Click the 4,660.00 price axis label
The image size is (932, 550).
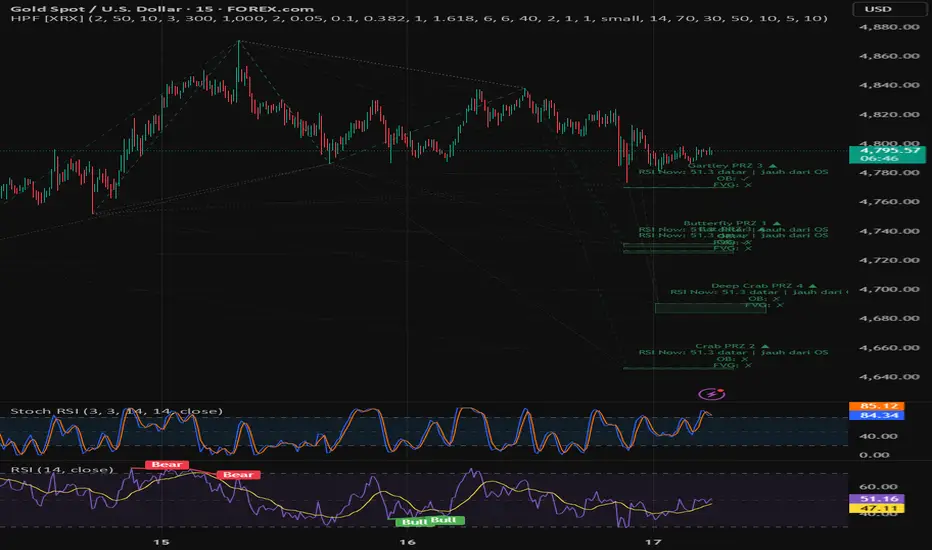tap(889, 347)
